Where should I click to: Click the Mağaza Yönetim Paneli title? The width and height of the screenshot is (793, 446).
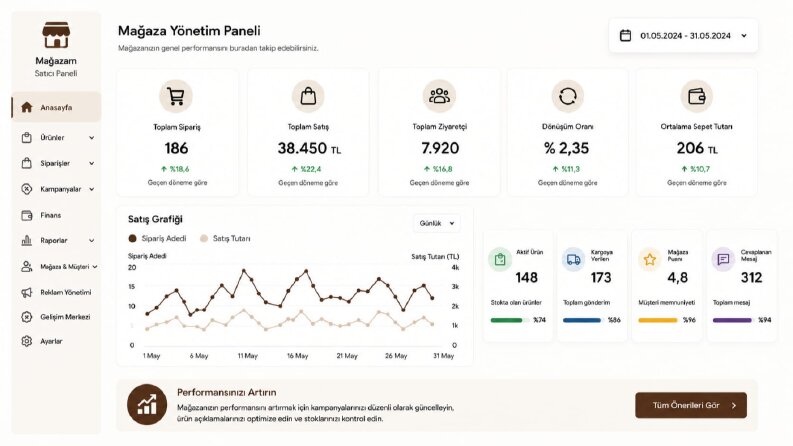[x=189, y=31]
